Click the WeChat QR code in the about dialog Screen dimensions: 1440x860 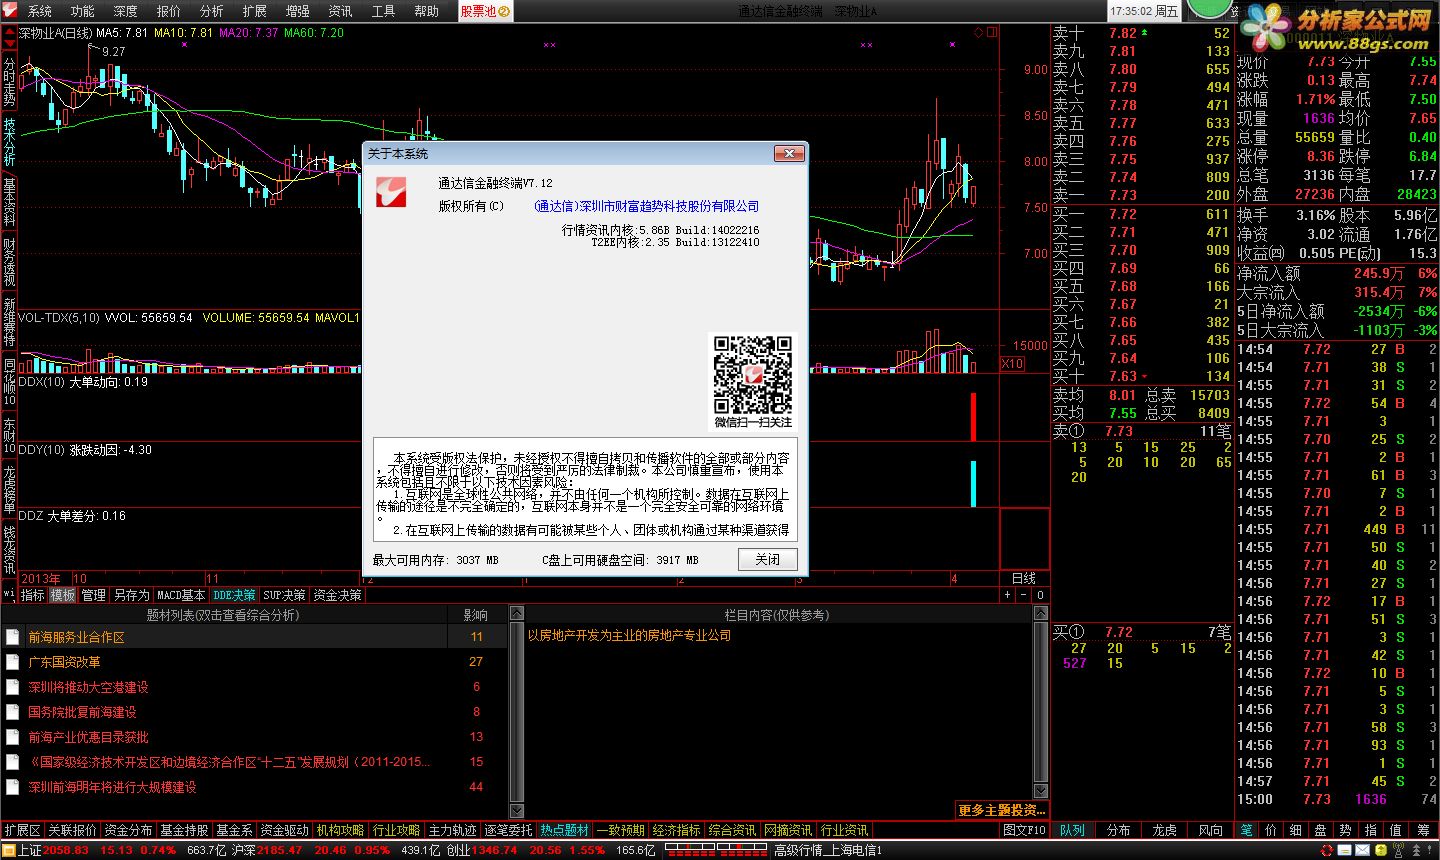[753, 373]
